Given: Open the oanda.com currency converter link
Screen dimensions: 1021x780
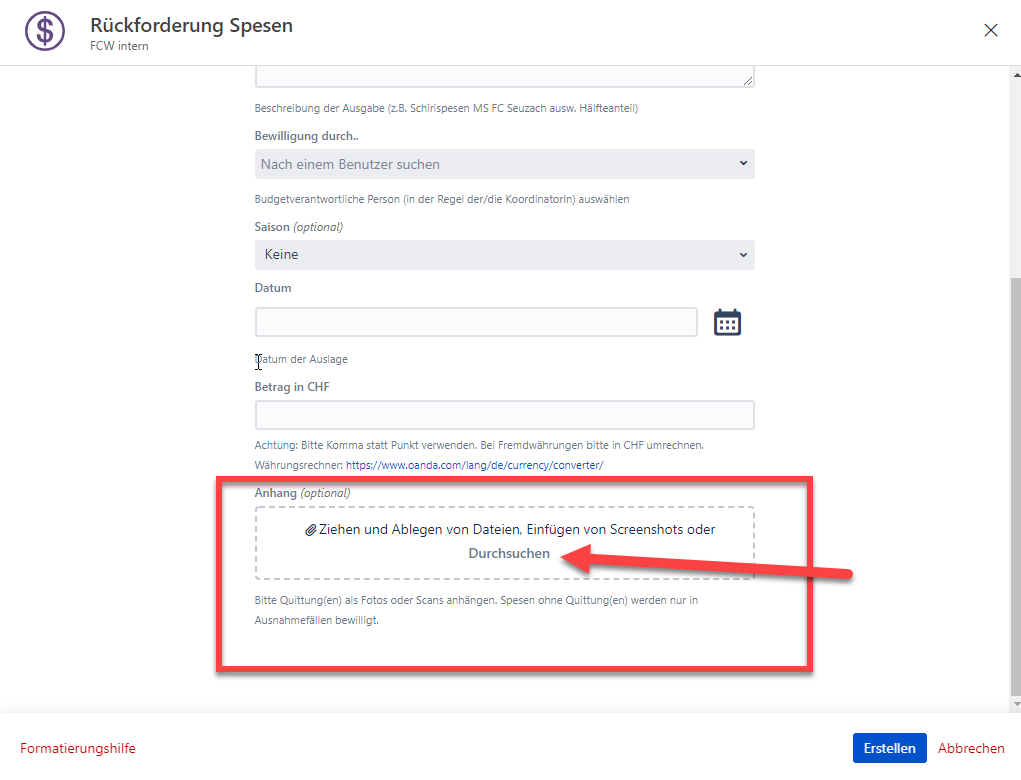Looking at the screenshot, I should click(474, 465).
